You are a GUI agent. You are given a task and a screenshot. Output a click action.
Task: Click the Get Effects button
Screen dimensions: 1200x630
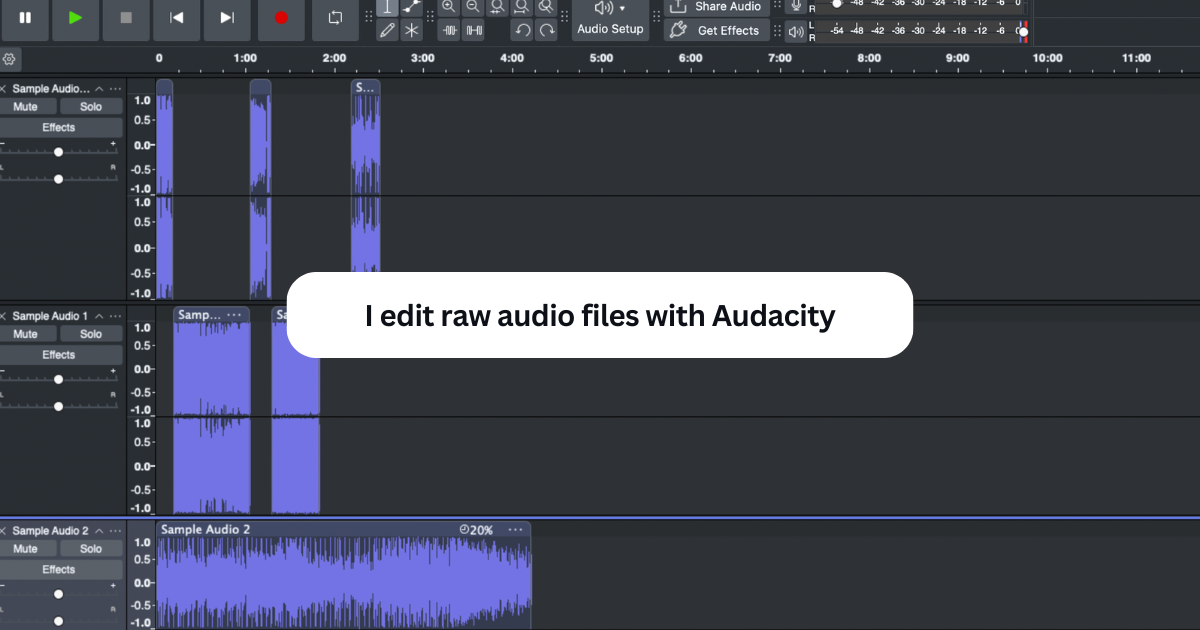tap(718, 30)
